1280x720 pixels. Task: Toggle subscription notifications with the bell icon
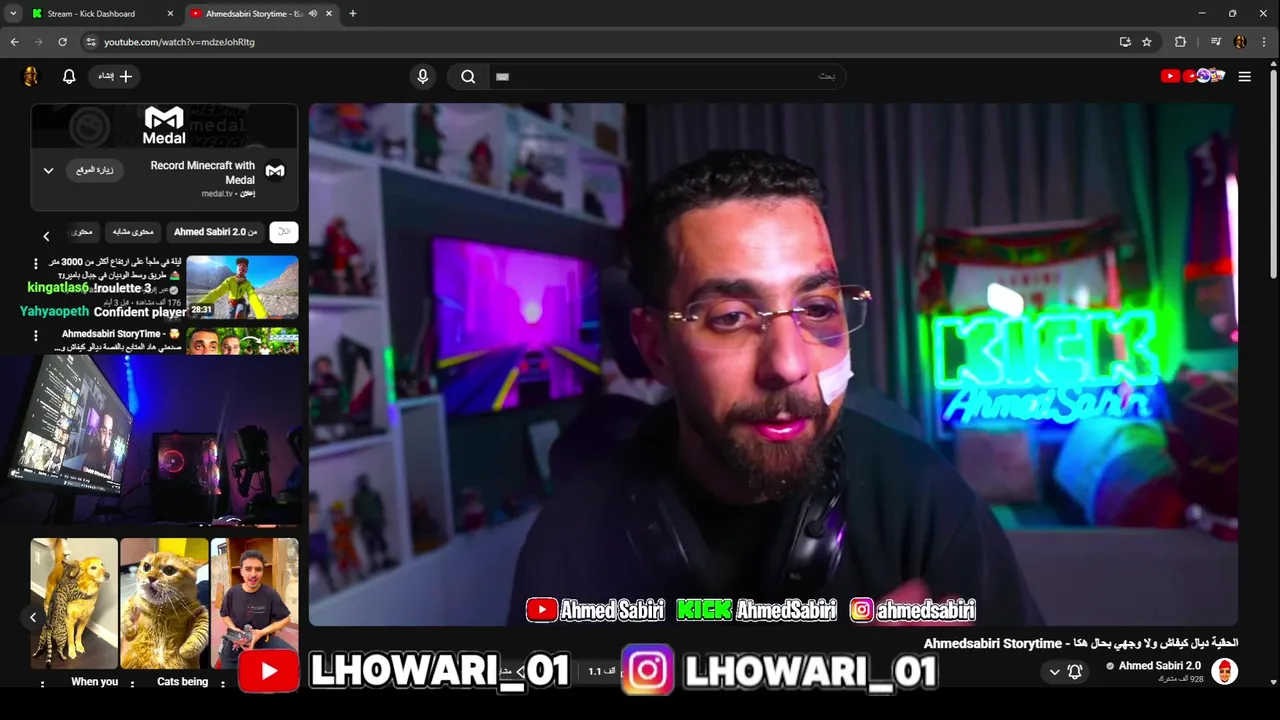(1075, 672)
